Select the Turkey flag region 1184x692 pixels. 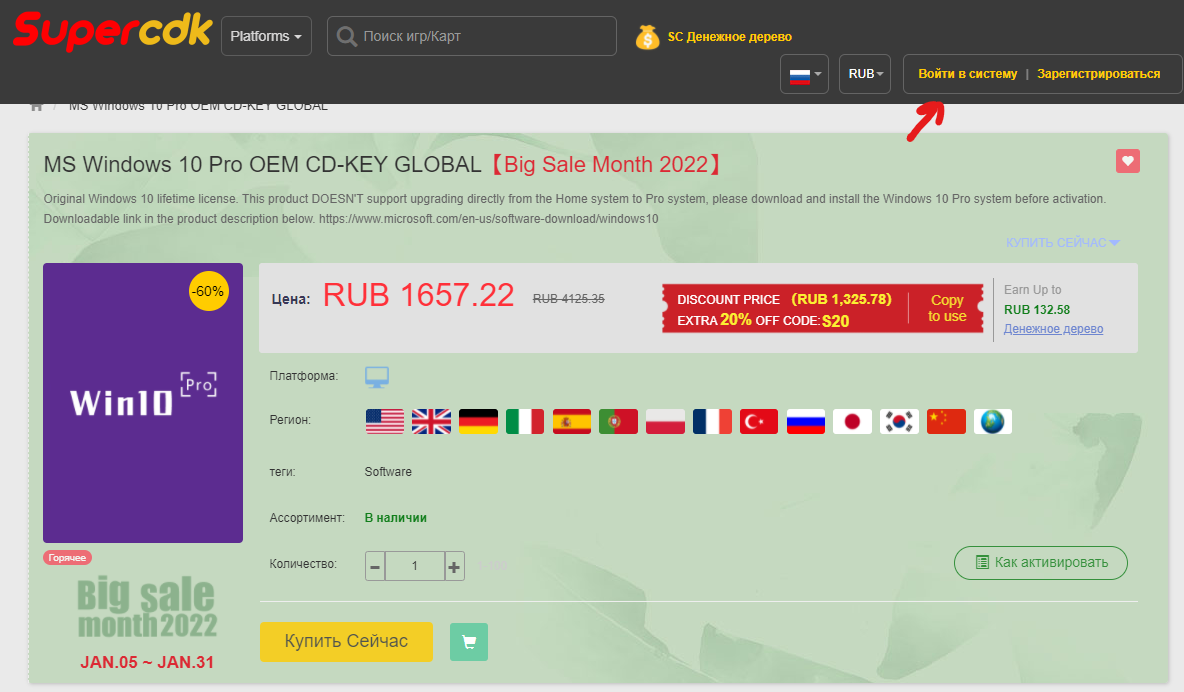pos(759,422)
